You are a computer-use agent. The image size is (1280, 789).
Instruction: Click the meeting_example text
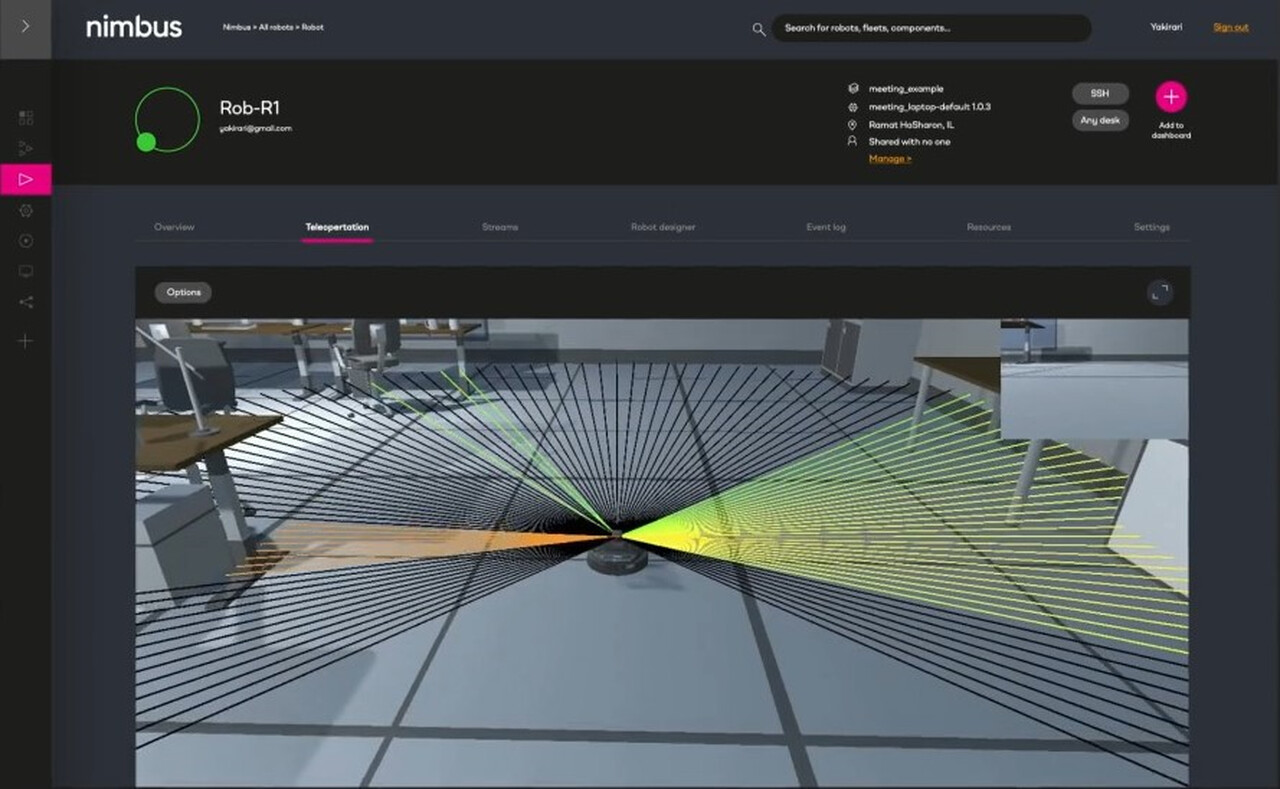point(906,89)
